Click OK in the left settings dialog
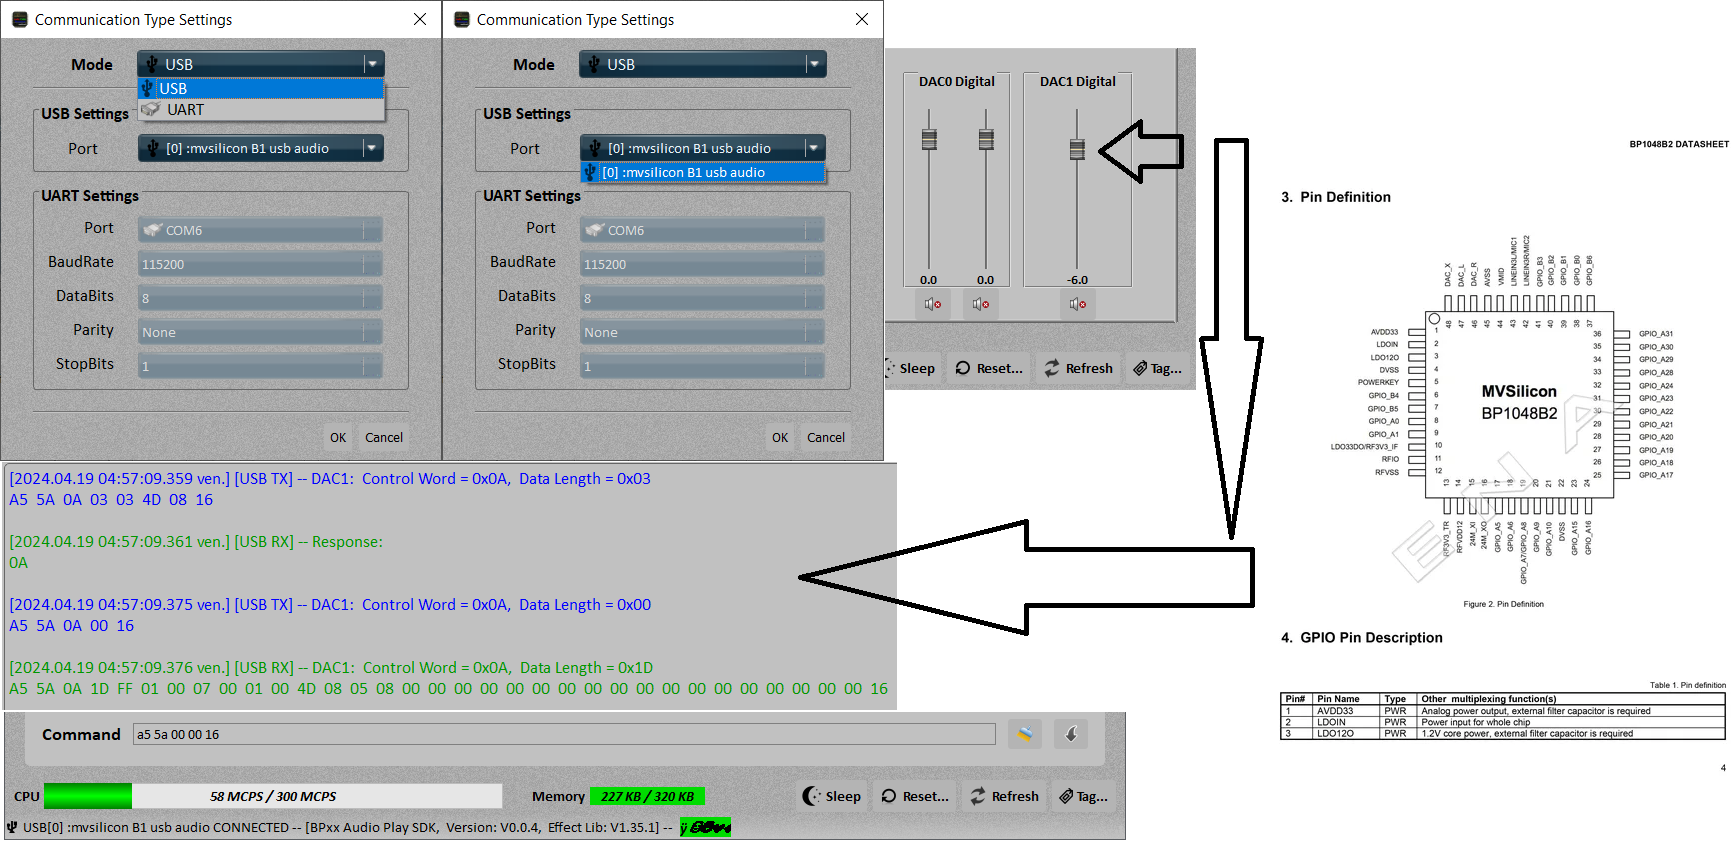 pos(338,437)
